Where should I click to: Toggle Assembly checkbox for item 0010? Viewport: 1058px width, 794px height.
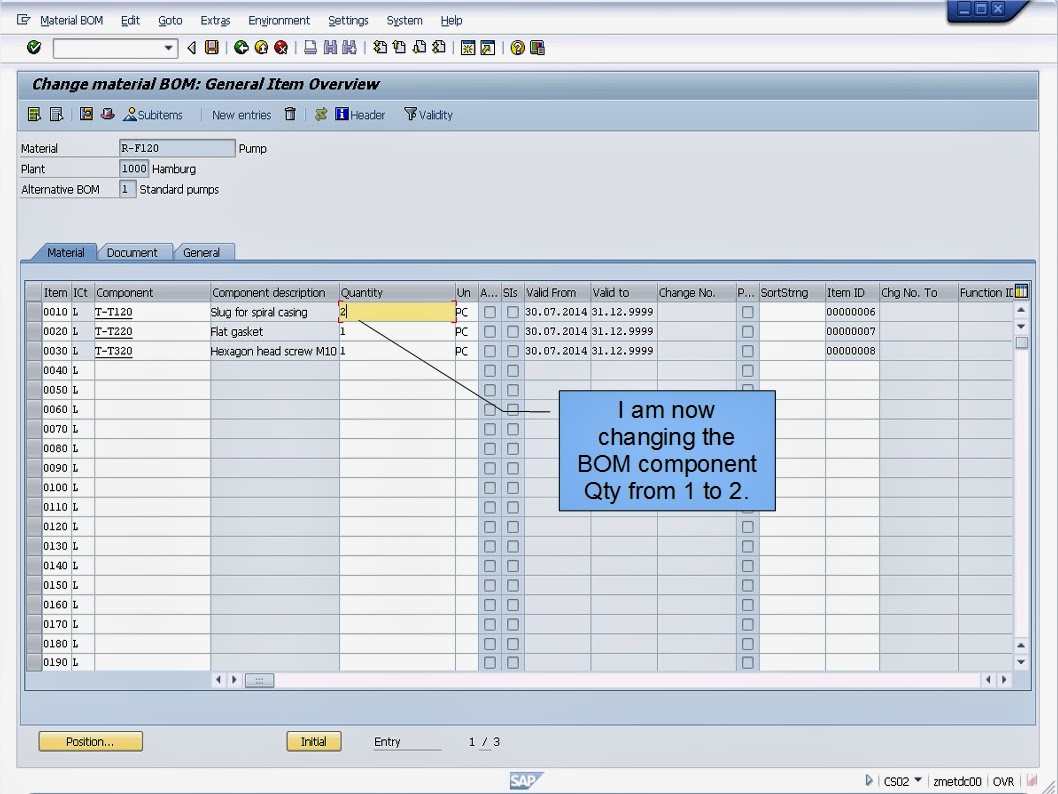[490, 312]
